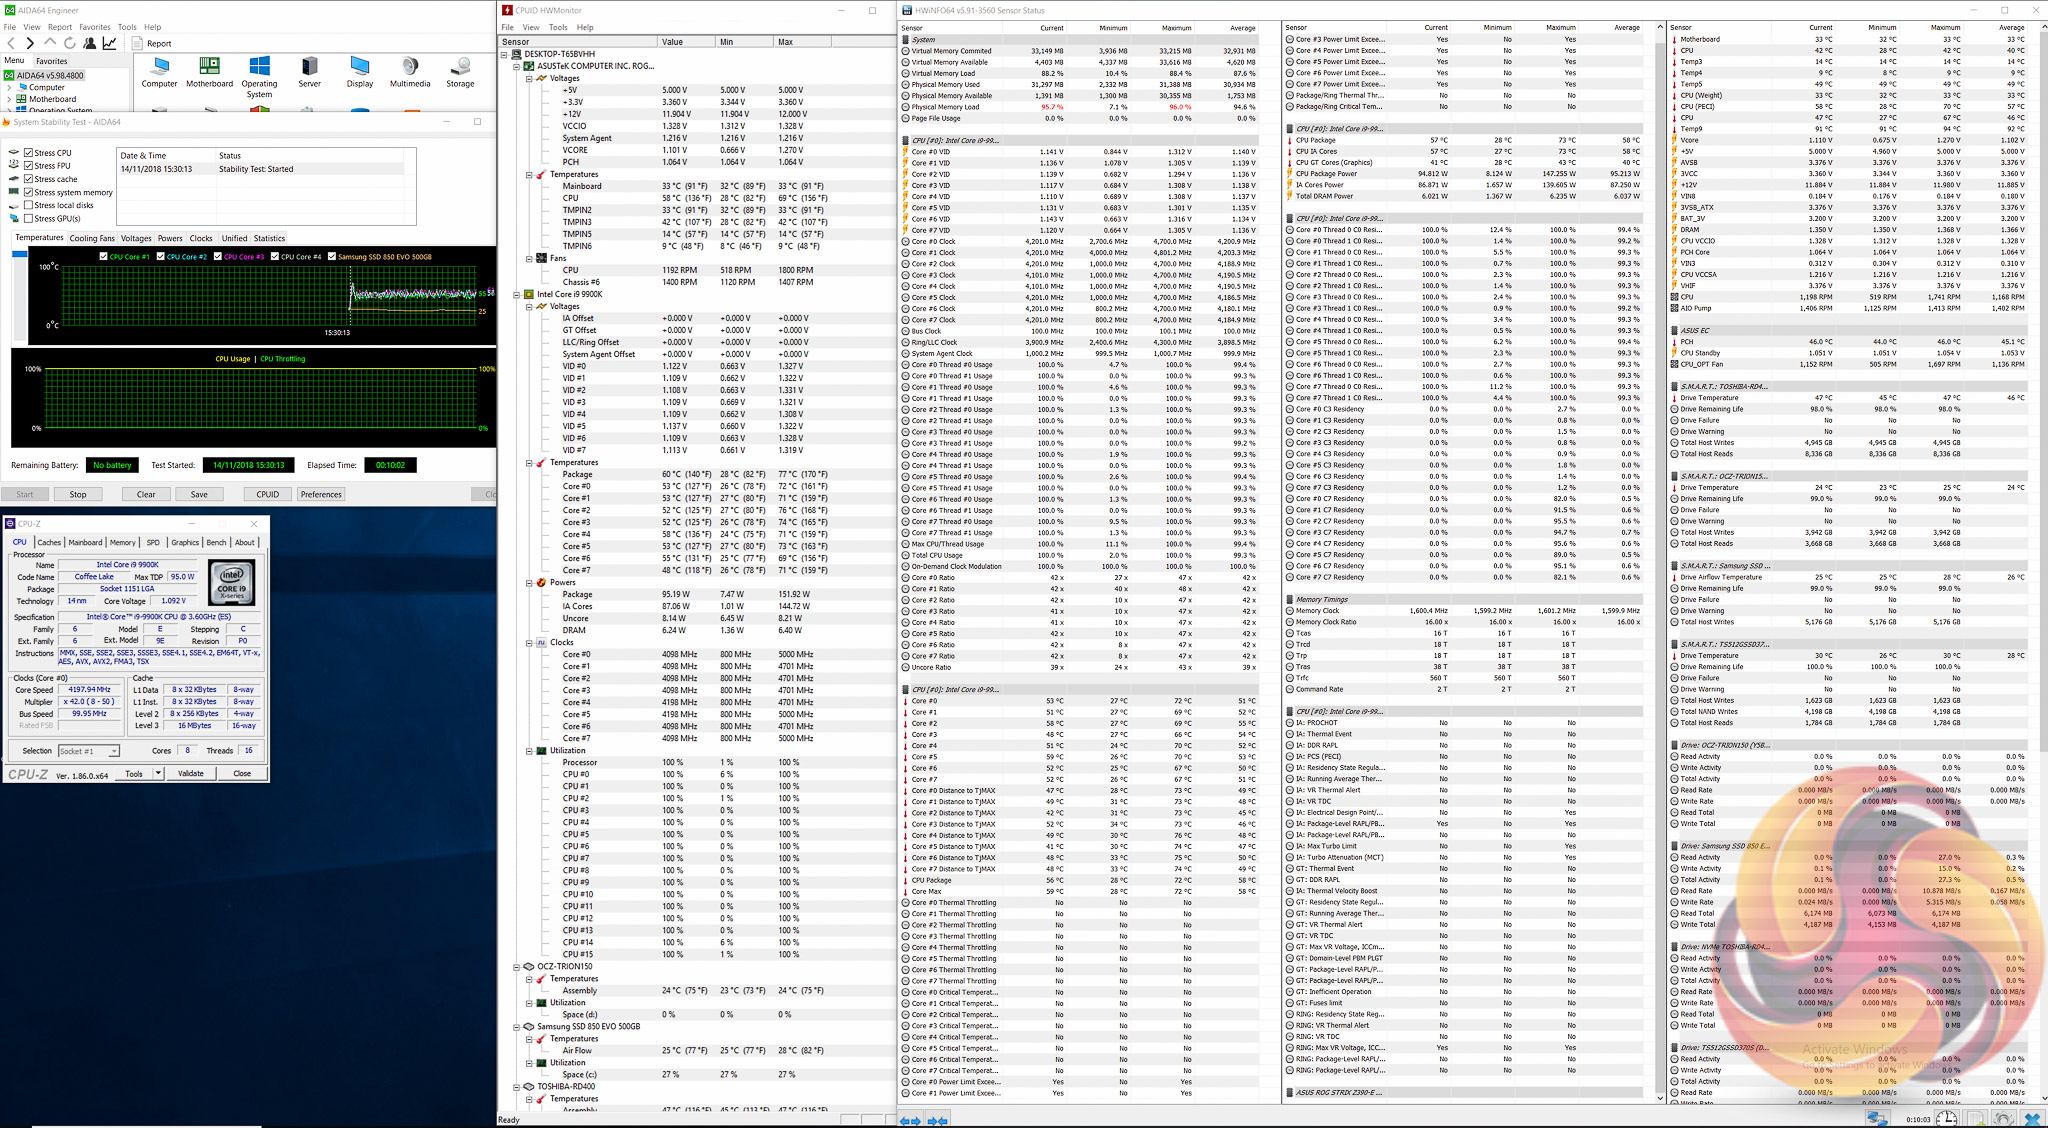The width and height of the screenshot is (2048, 1128).
Task: Uncheck the Stress cache checkbox
Action: click(x=29, y=179)
